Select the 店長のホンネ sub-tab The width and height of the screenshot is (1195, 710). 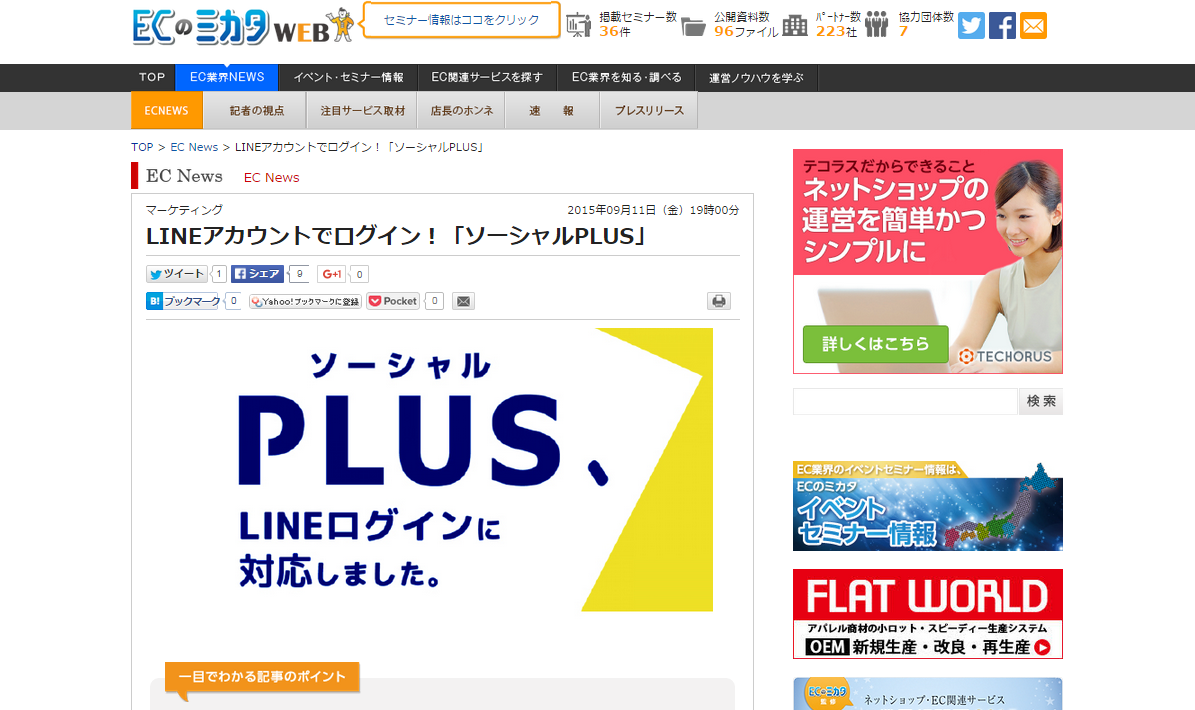point(462,110)
